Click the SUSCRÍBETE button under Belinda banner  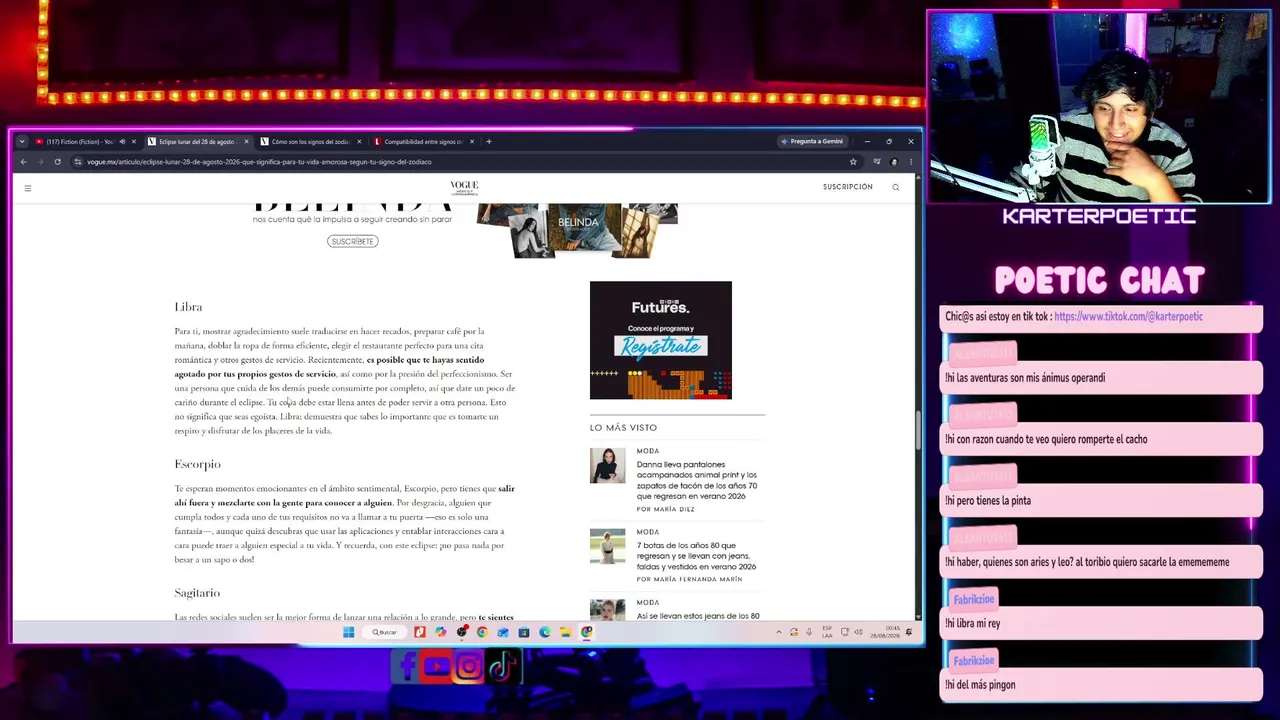(x=352, y=241)
